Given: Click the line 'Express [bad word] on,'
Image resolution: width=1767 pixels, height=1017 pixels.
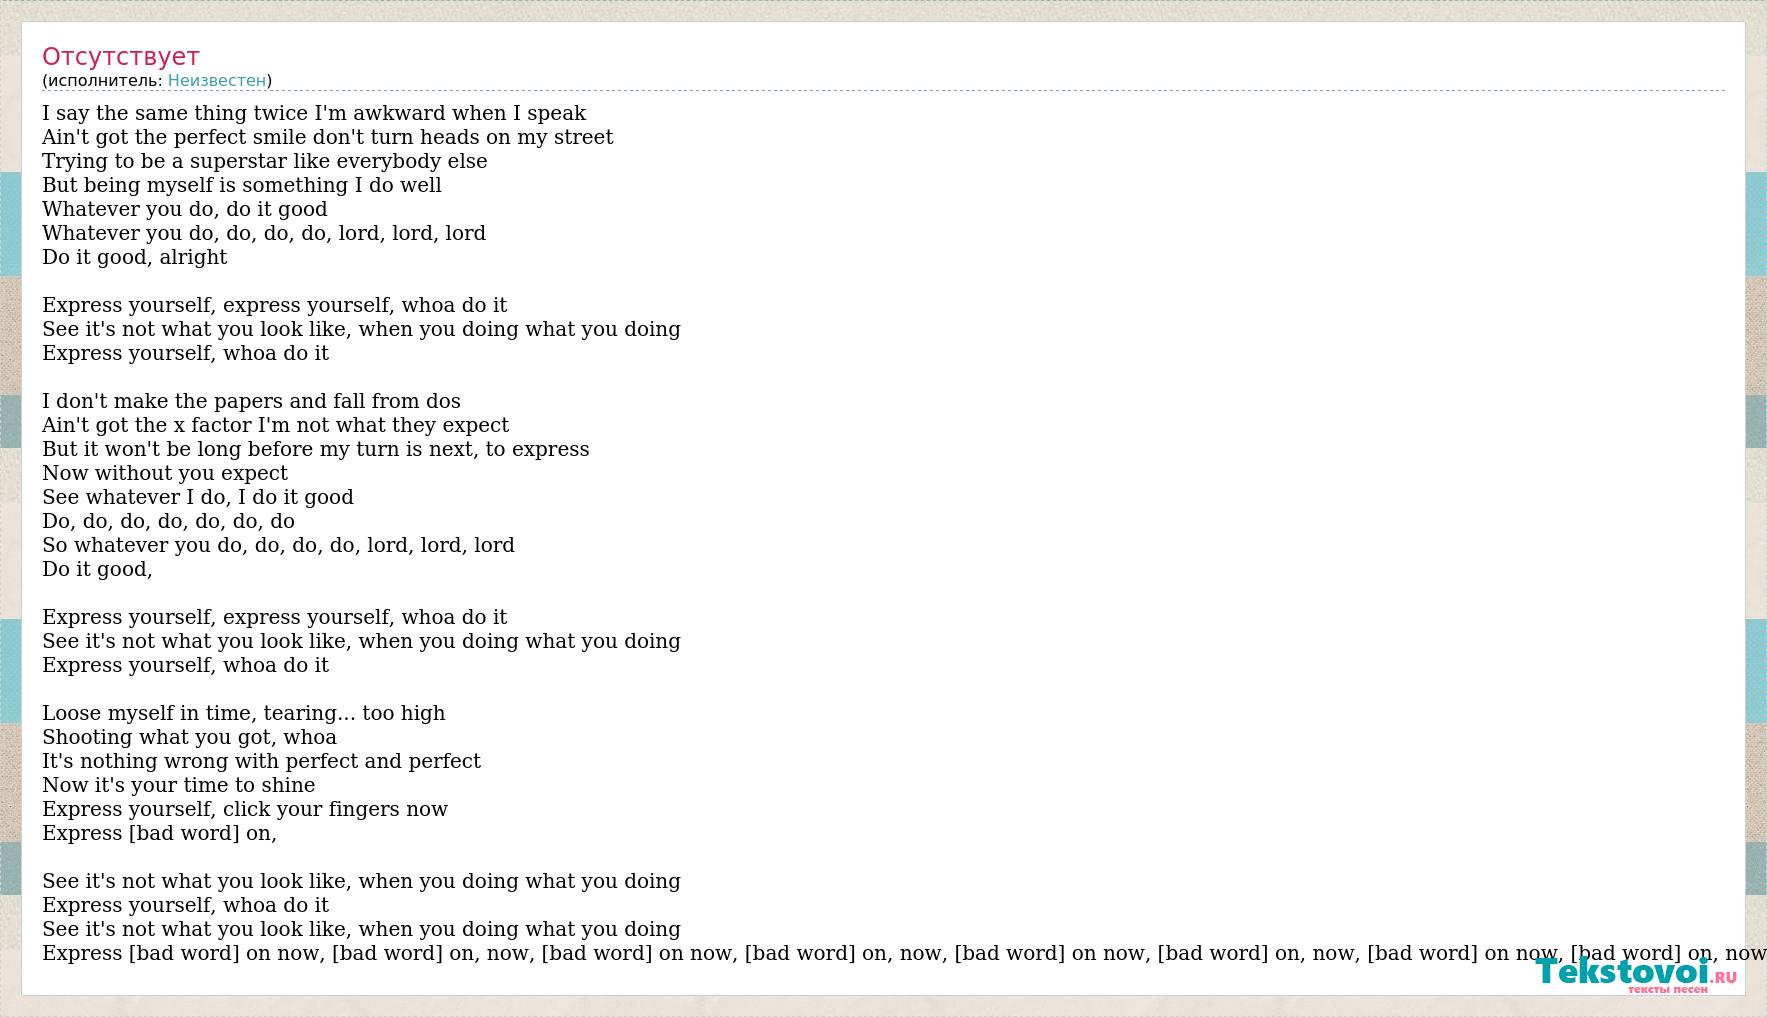Looking at the screenshot, I should click(160, 833).
